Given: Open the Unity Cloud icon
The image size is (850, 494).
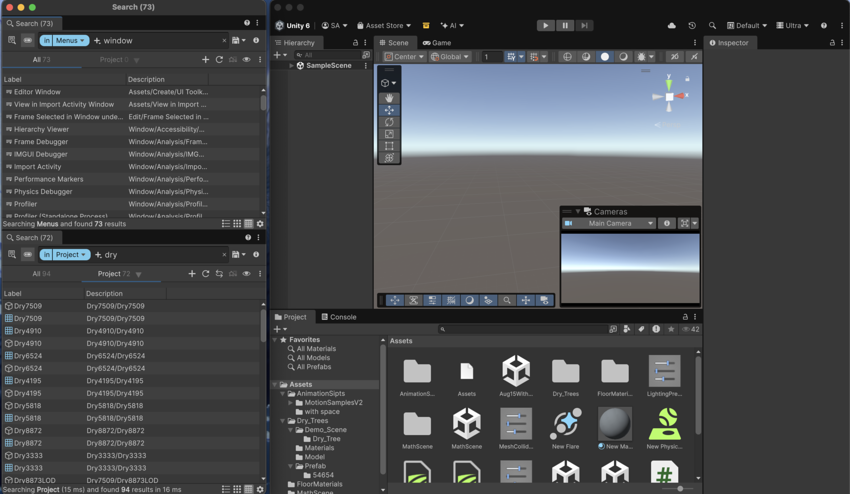Looking at the screenshot, I should pos(671,25).
